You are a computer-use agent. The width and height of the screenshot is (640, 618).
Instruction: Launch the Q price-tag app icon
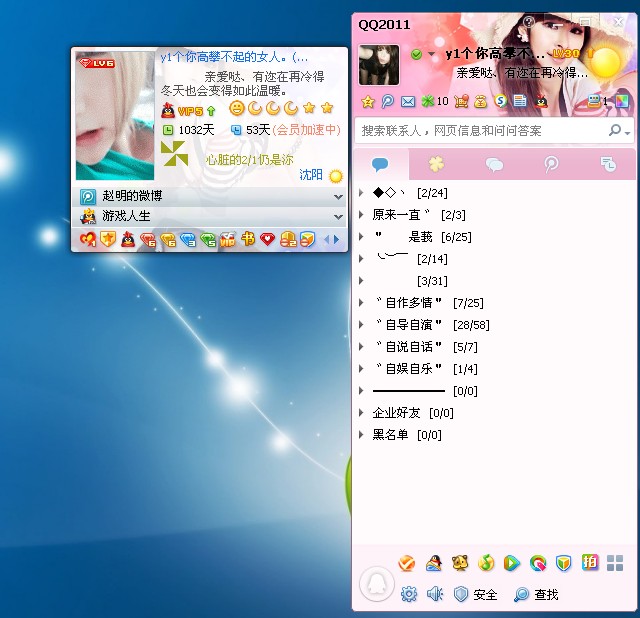tap(538, 563)
